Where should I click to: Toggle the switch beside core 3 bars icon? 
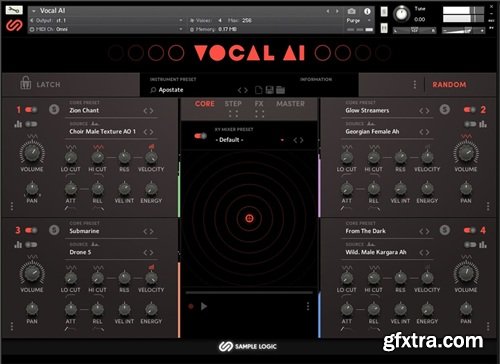point(31,245)
